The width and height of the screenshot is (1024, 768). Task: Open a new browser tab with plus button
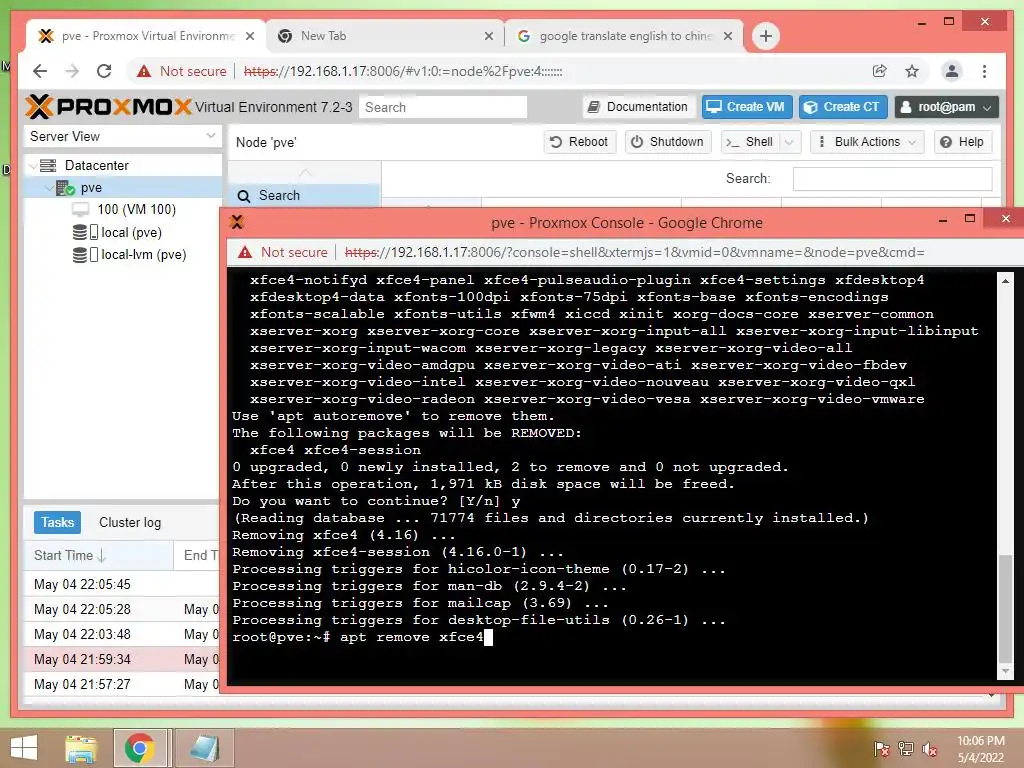pyautogui.click(x=765, y=36)
